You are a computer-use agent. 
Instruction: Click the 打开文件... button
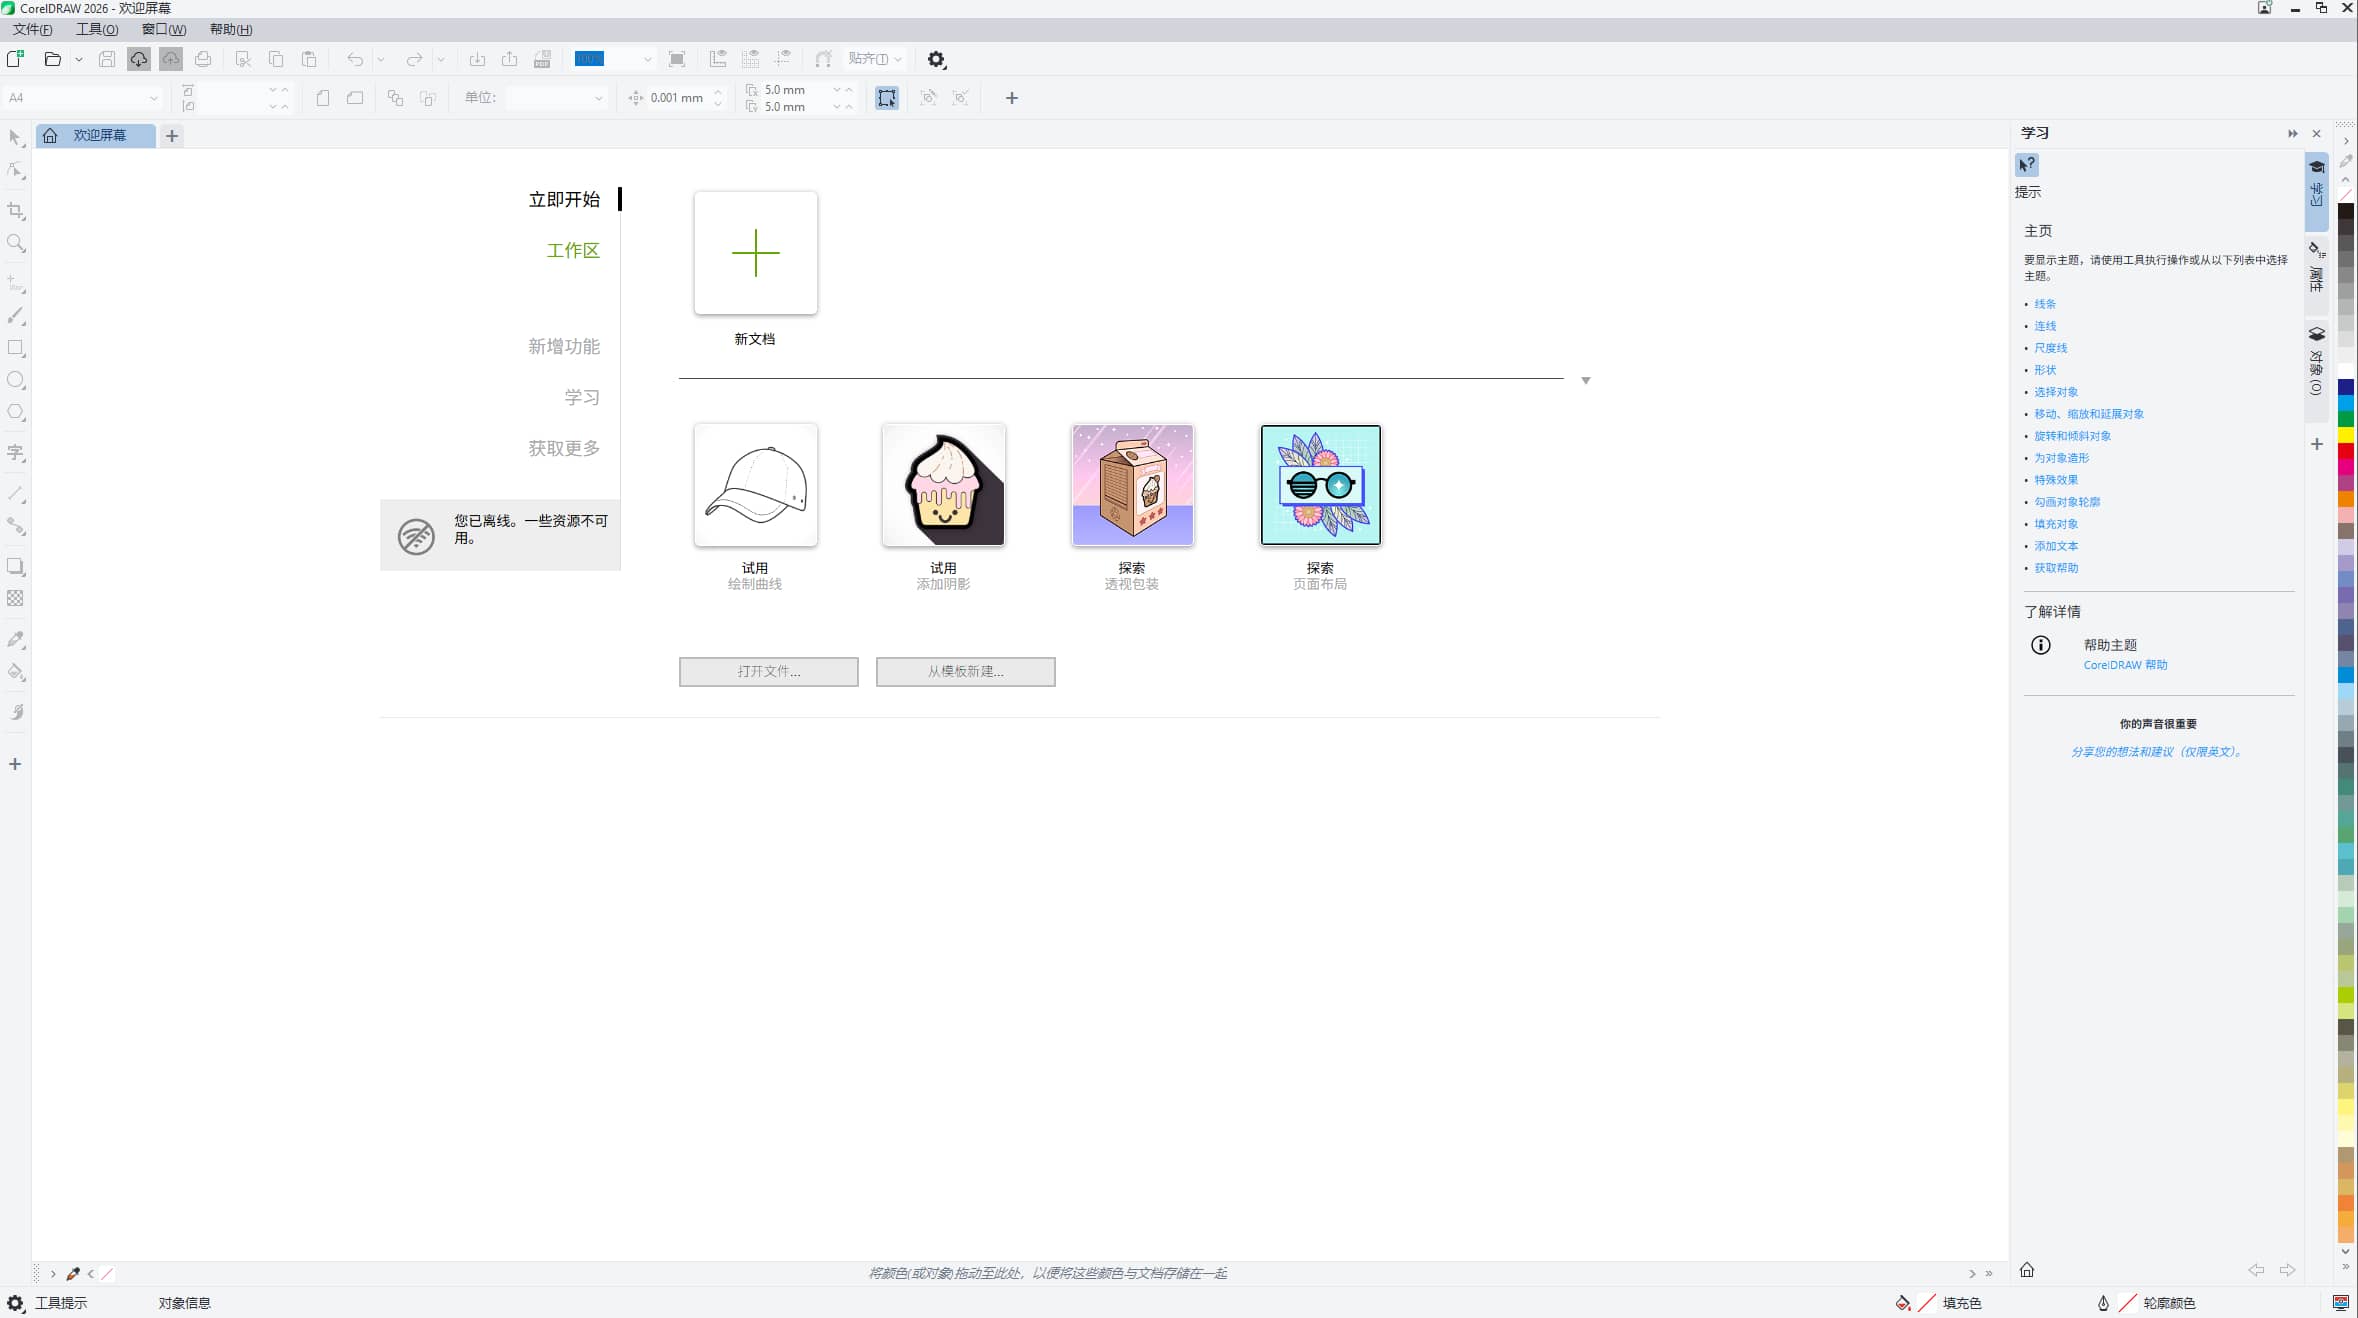(x=768, y=672)
